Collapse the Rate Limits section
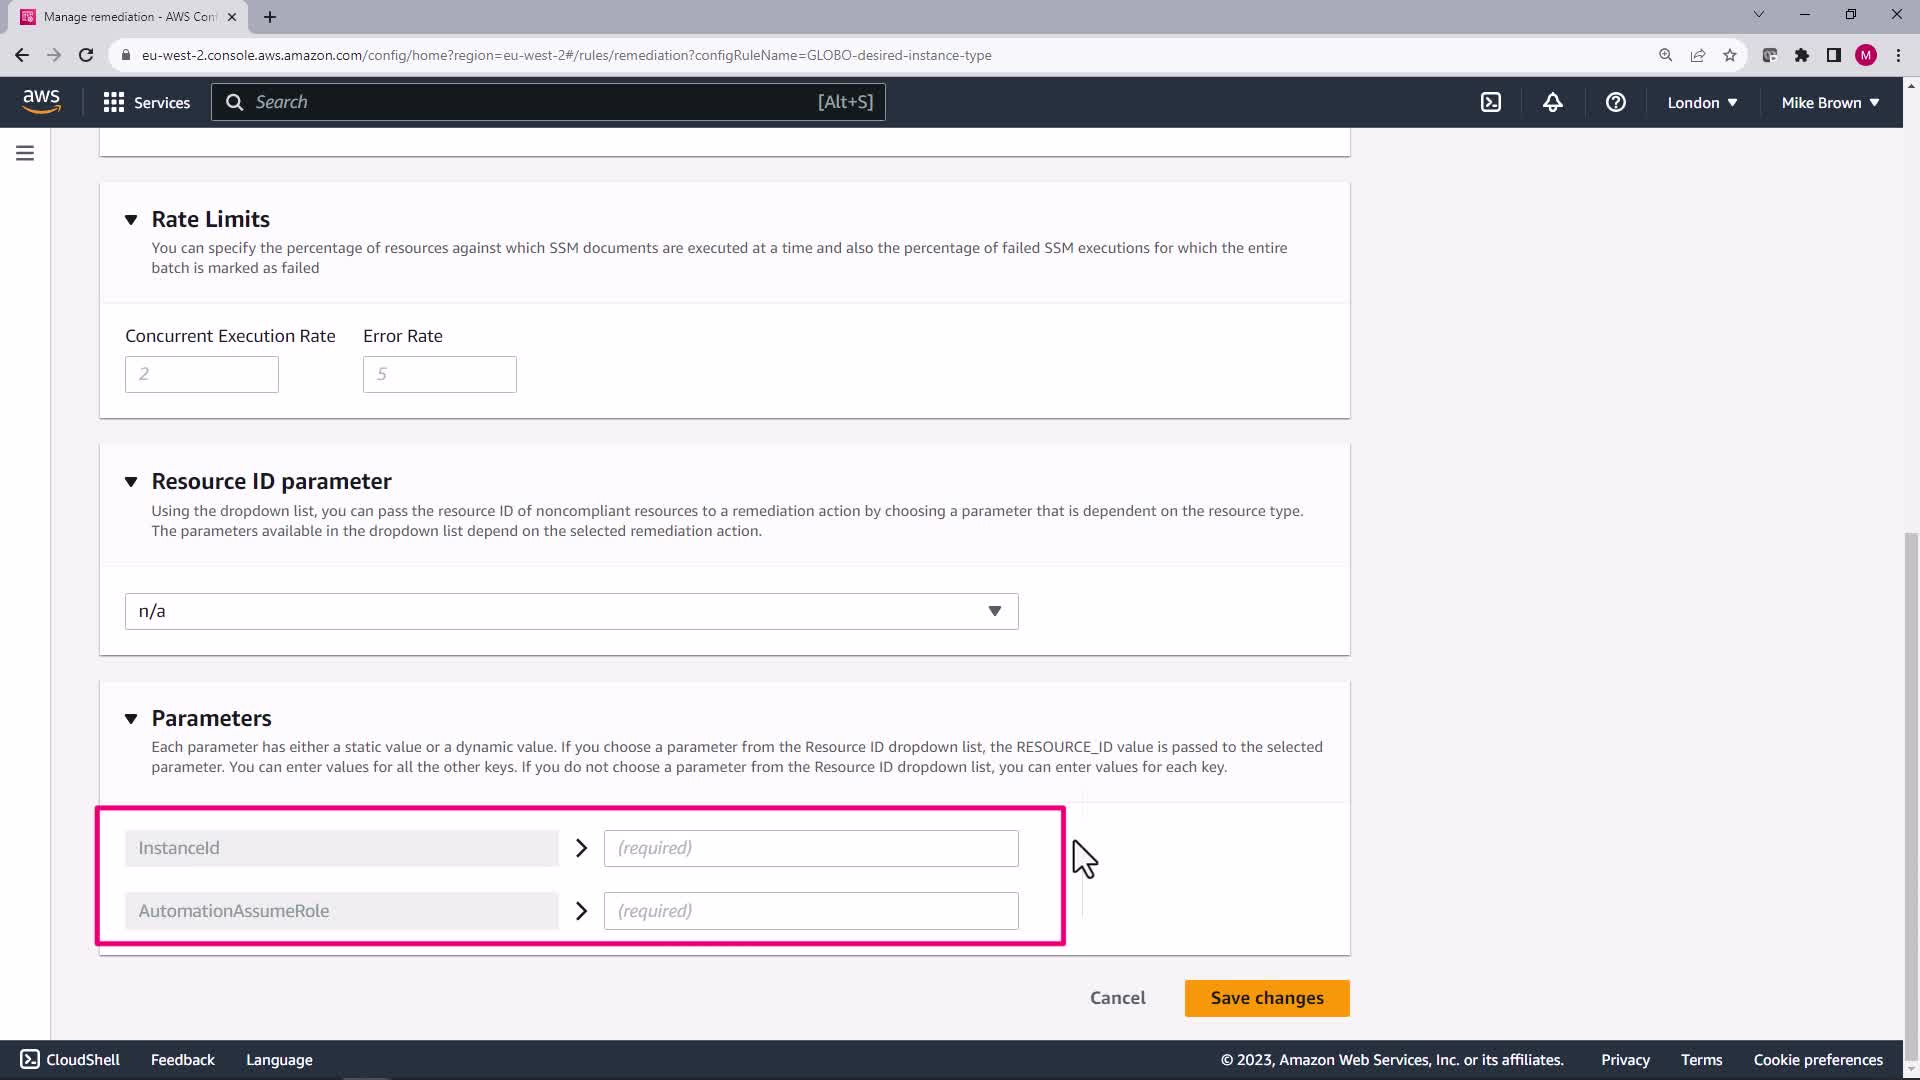The height and width of the screenshot is (1080, 1920). (131, 220)
